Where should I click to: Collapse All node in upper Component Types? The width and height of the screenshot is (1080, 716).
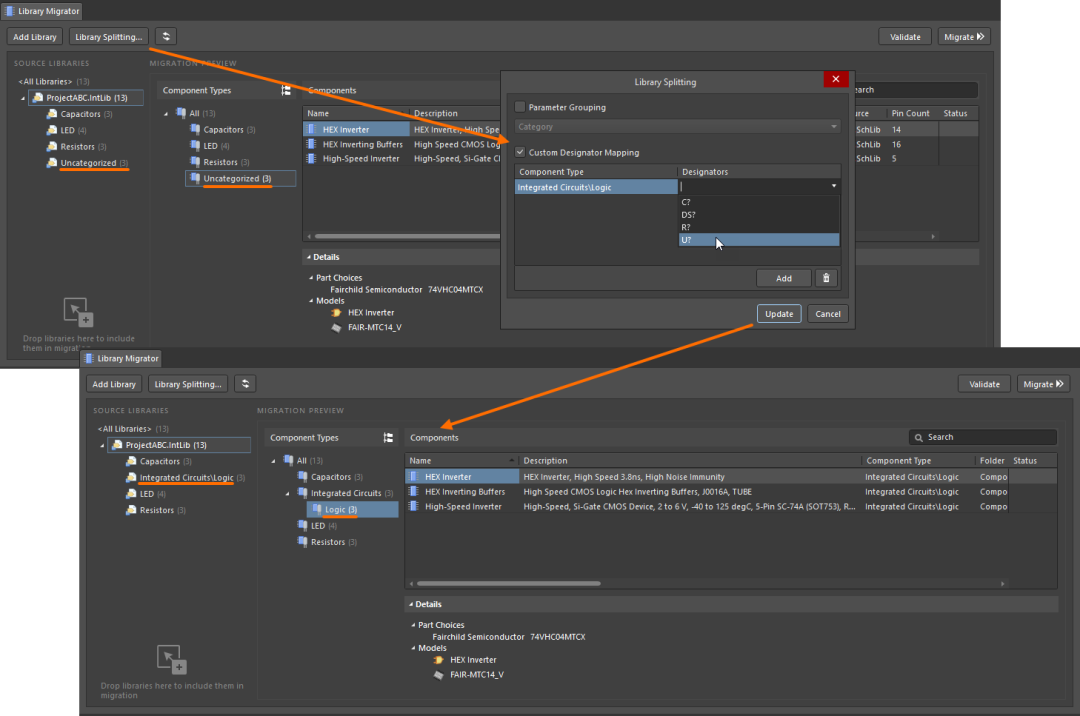click(x=166, y=114)
